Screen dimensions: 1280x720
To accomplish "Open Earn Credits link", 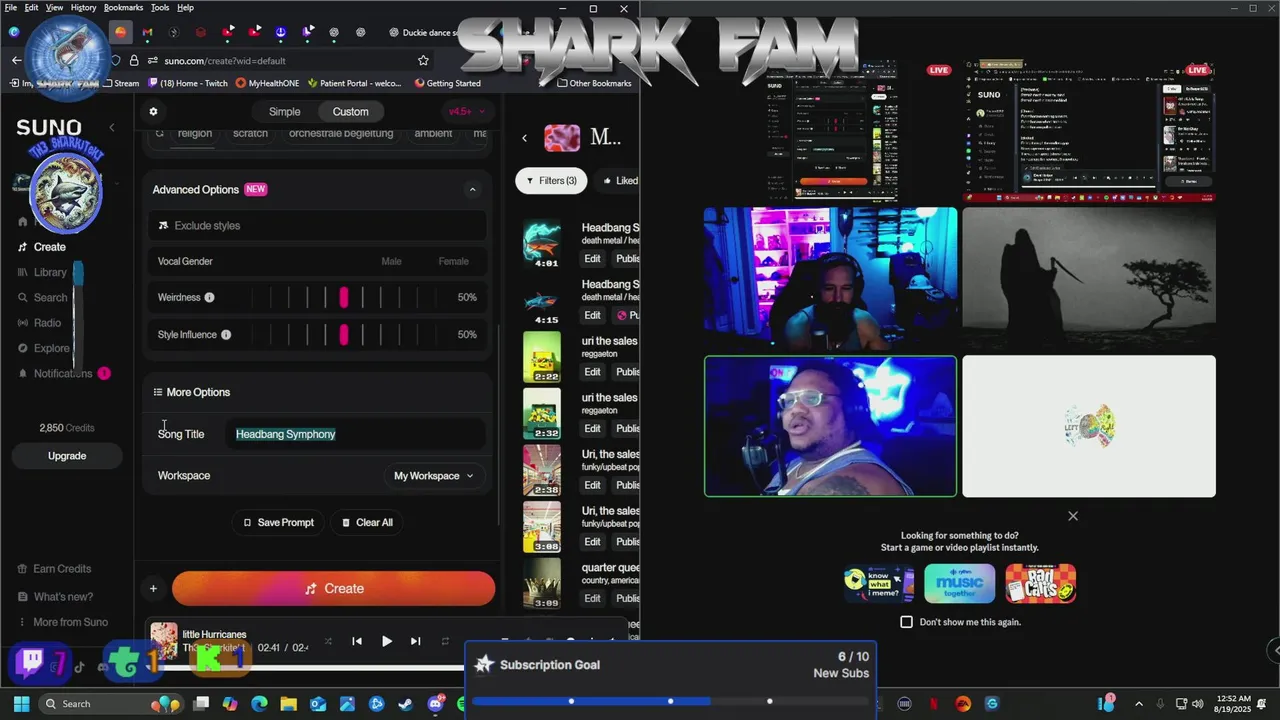I will 54,569.
